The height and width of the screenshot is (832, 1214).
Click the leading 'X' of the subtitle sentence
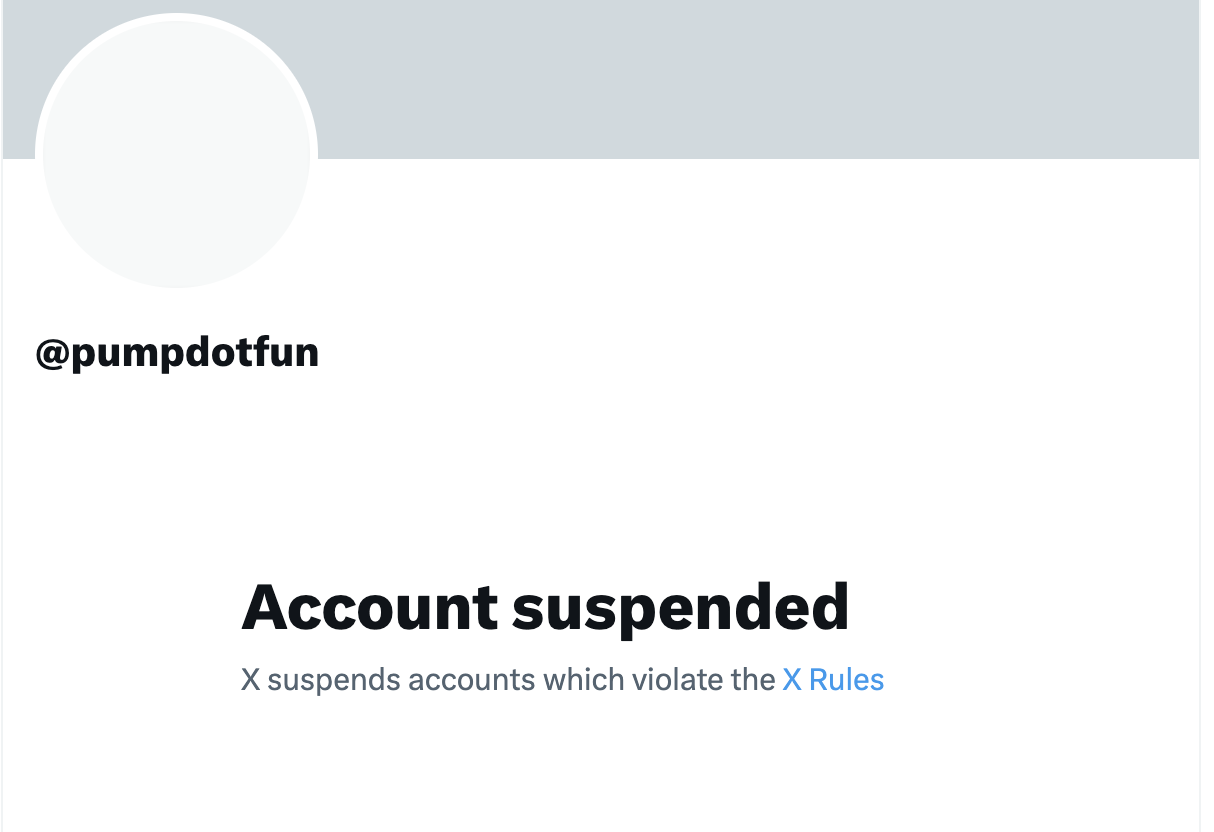click(x=251, y=680)
